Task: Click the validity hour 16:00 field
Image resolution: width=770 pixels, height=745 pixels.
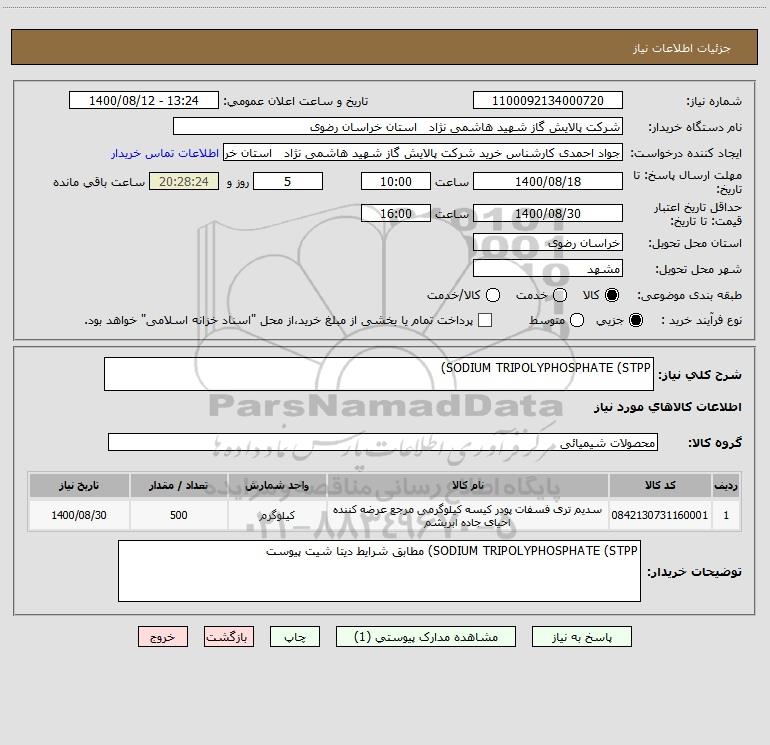Action: point(396,213)
